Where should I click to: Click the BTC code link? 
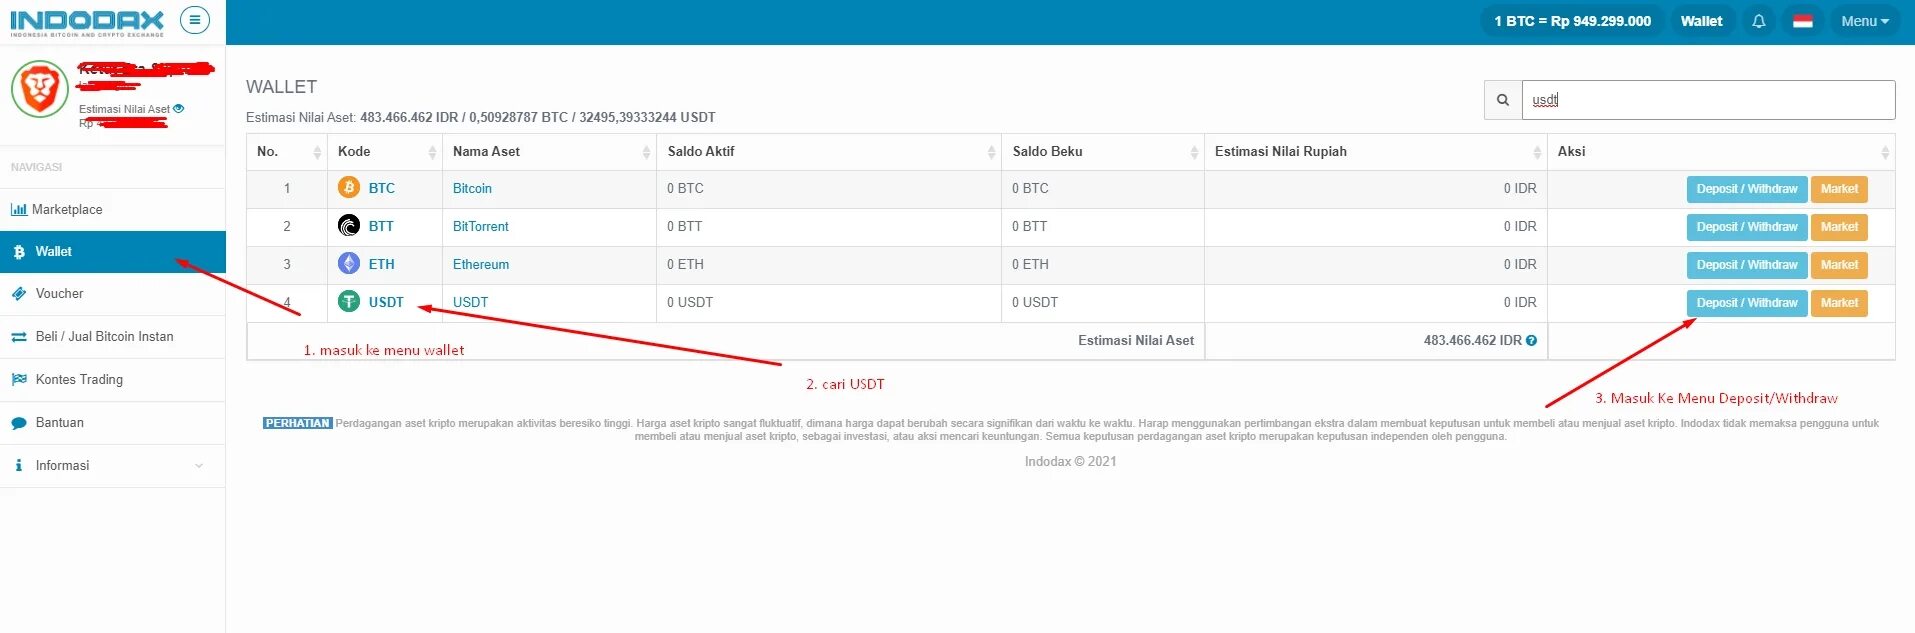381,188
